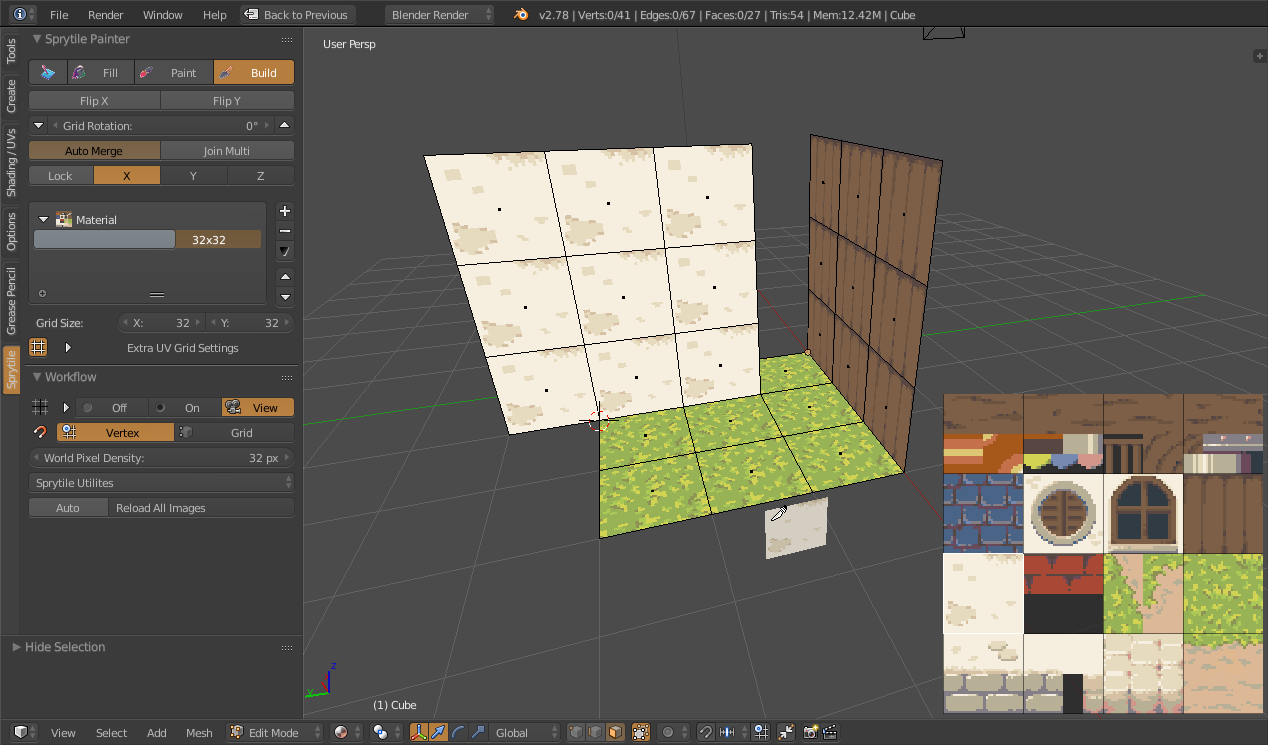
Task: Toggle the 3D manipulator widget
Action: coord(419,733)
